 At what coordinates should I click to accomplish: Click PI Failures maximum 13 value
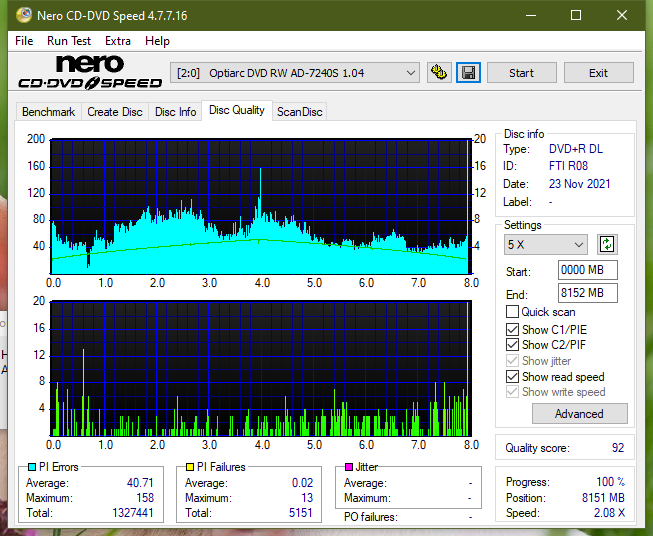[x=307, y=498]
